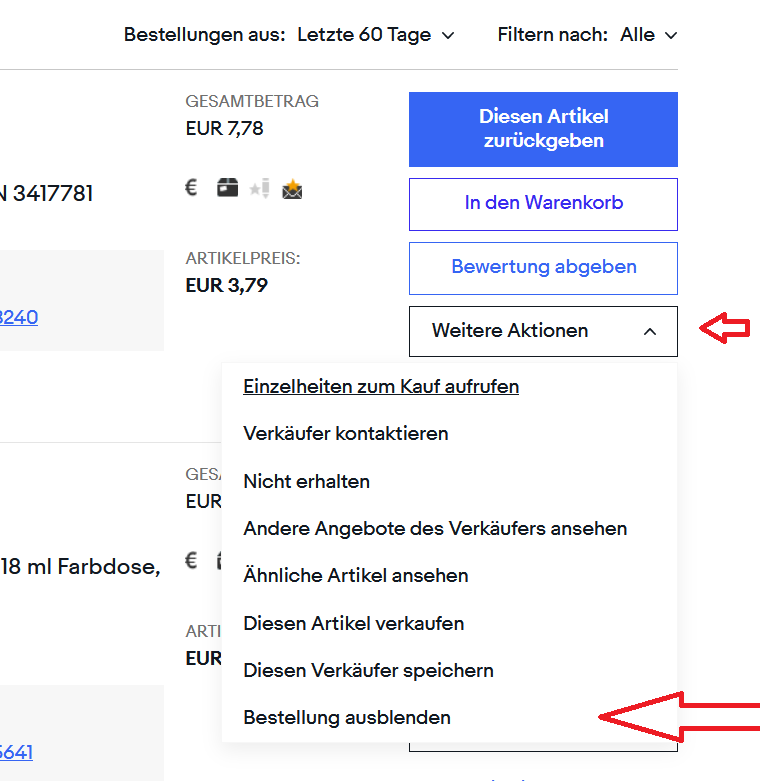Open 'Andere Angebote des Verkäufers ansehen'

point(435,528)
